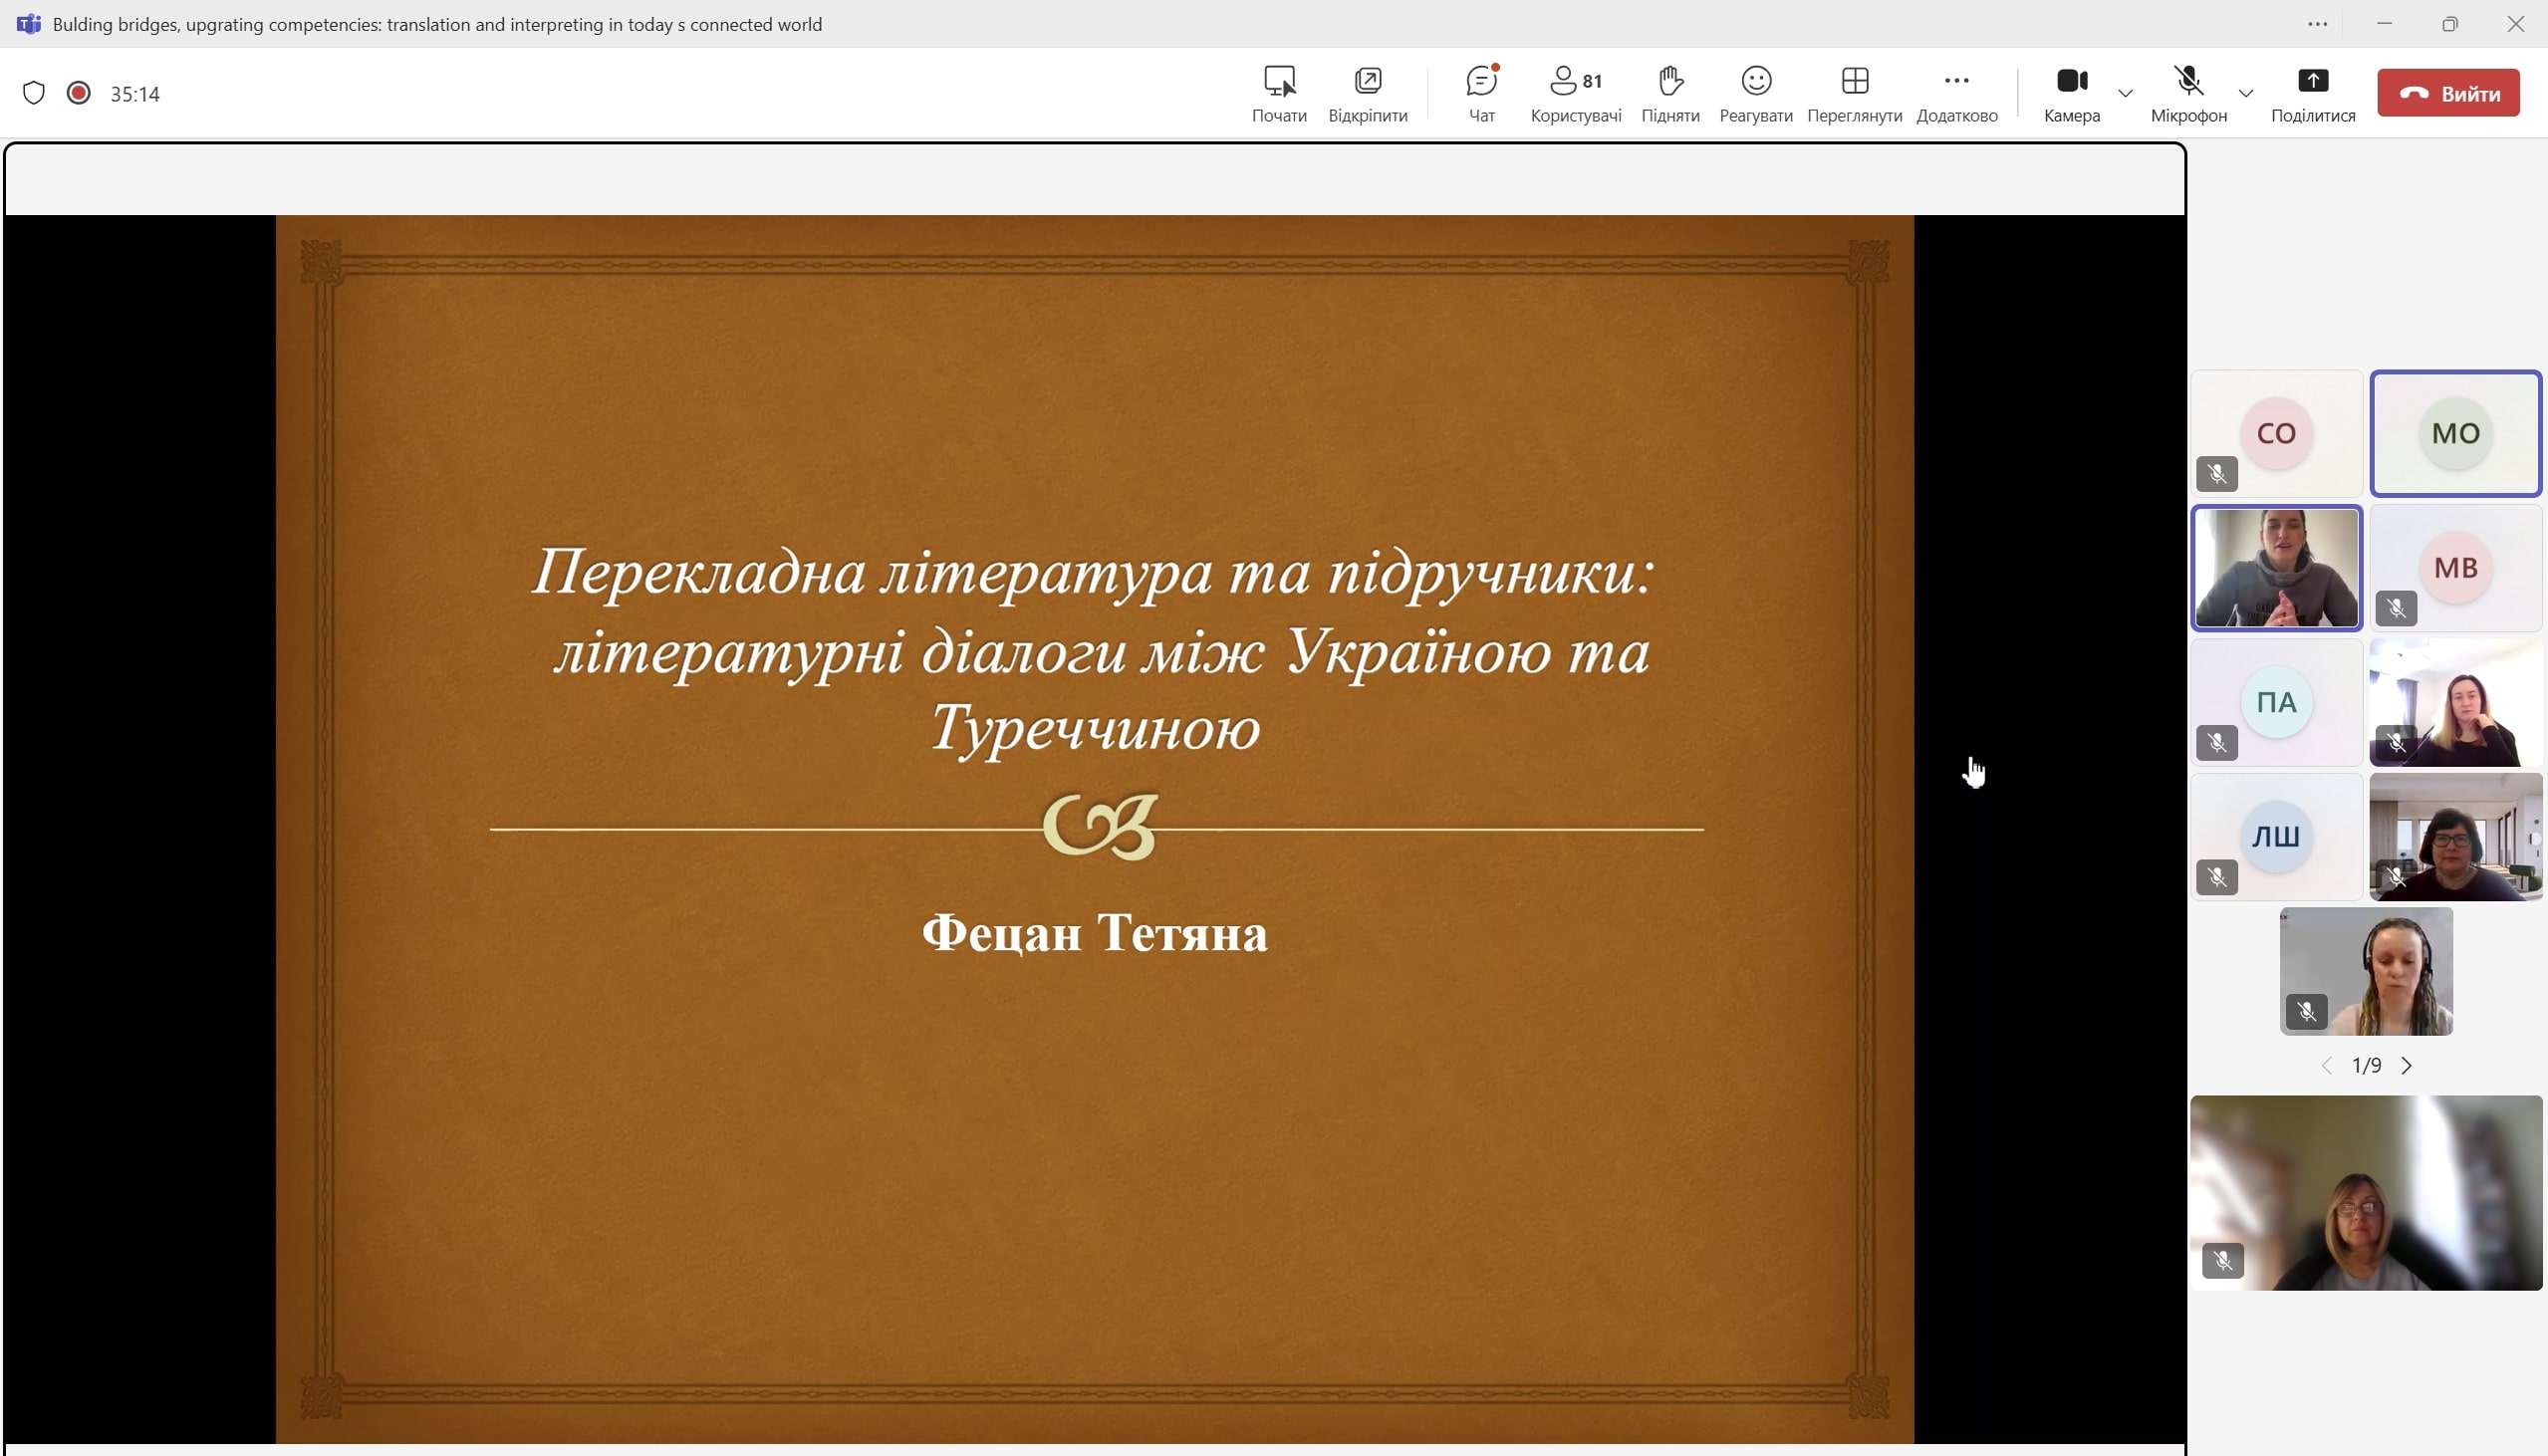Viewport: 2548px width, 1456px height.
Task: Go to next participants page arrow
Action: pos(2407,1066)
